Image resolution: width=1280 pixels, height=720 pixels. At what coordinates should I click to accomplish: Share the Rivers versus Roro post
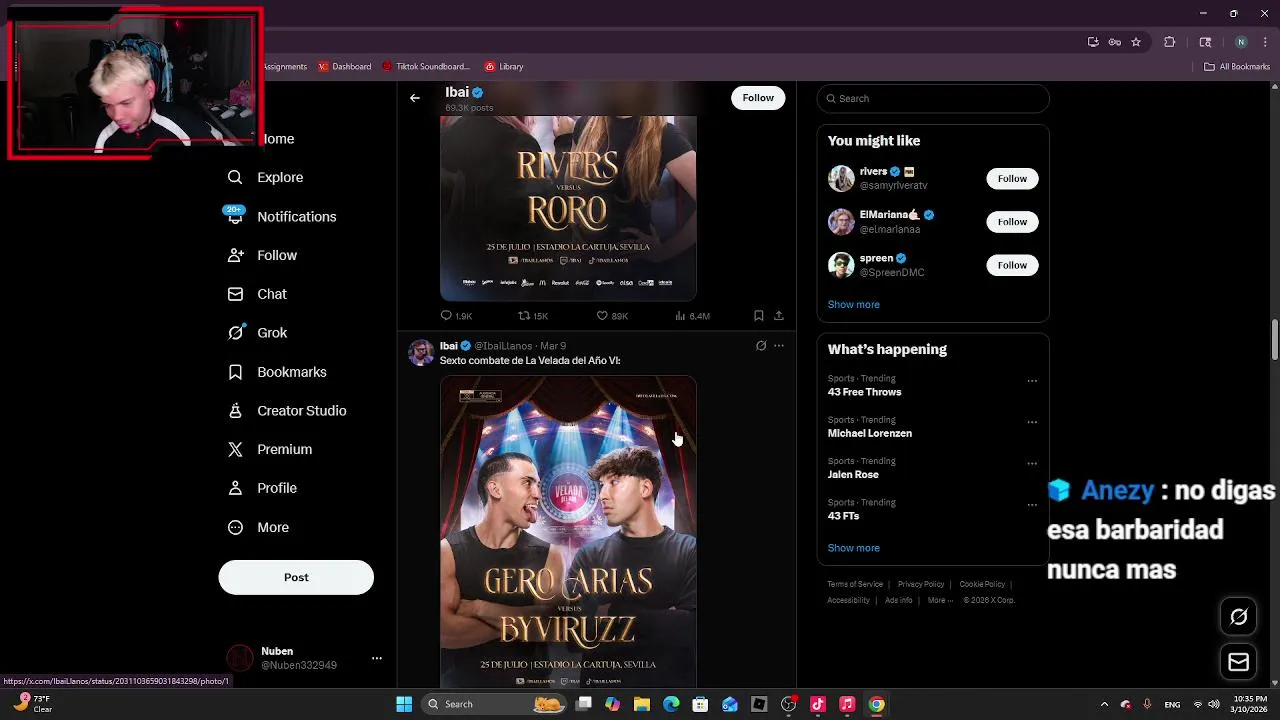[779, 316]
